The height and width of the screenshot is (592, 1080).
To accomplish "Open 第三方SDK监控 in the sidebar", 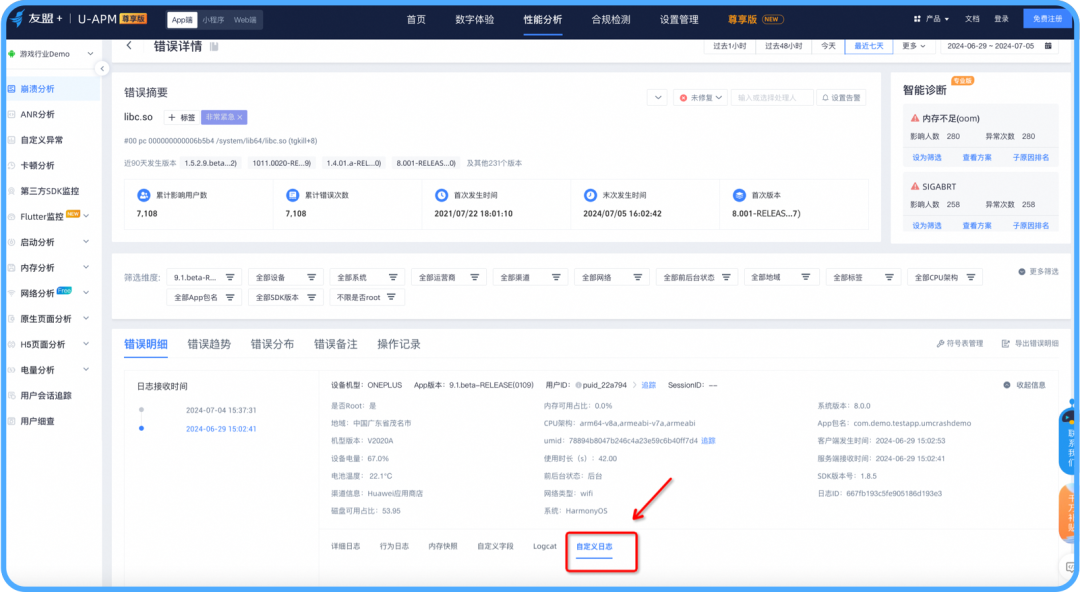I will tap(52, 191).
